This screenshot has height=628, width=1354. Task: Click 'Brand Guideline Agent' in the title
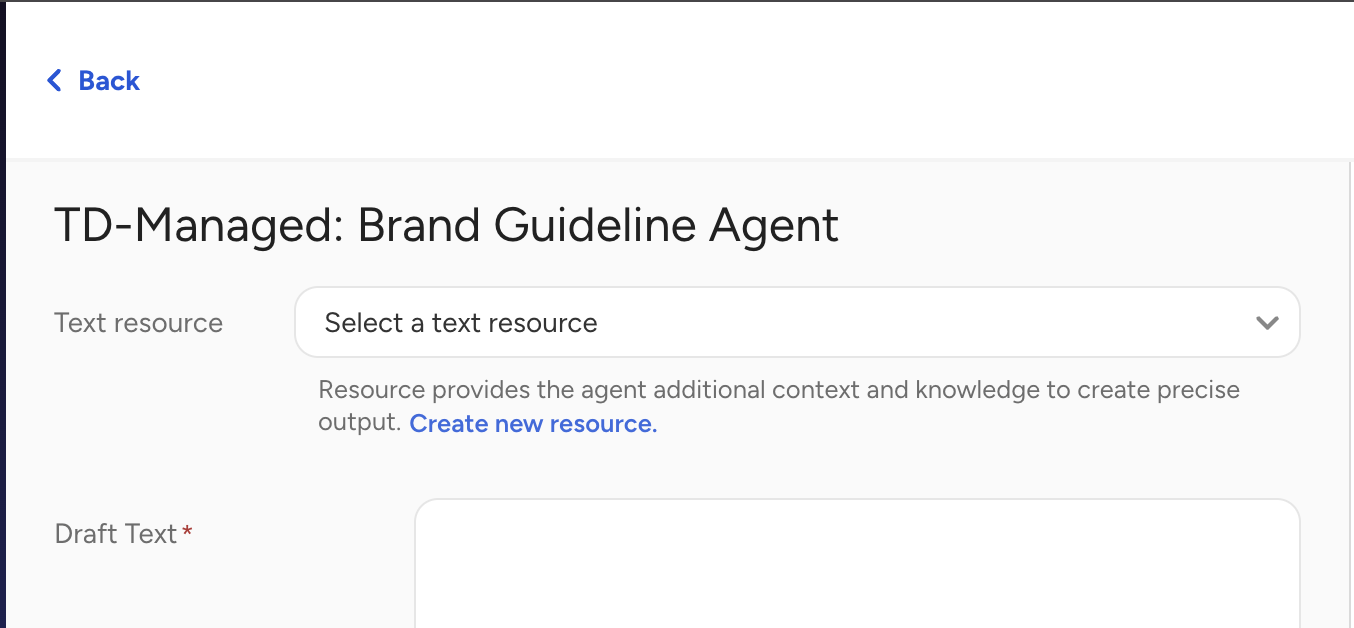(x=598, y=226)
